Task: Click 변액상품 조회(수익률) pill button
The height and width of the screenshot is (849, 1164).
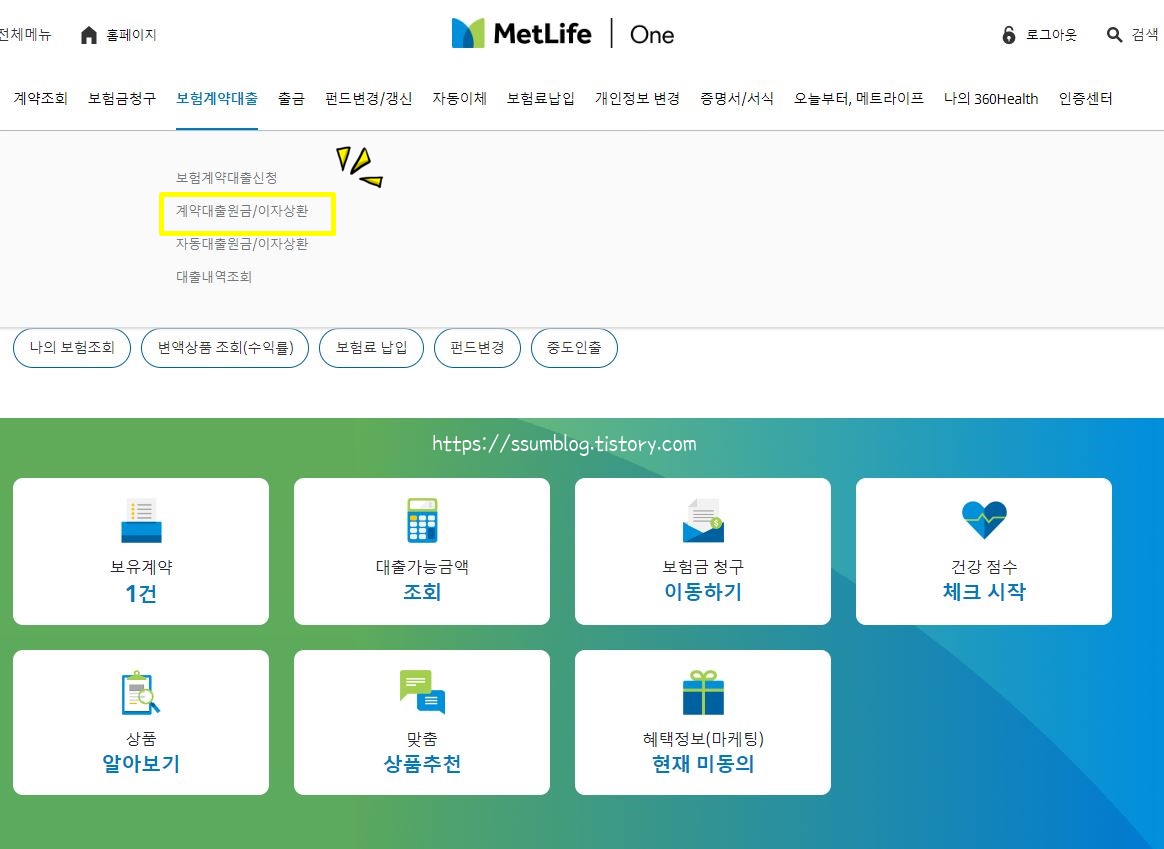Action: [225, 347]
